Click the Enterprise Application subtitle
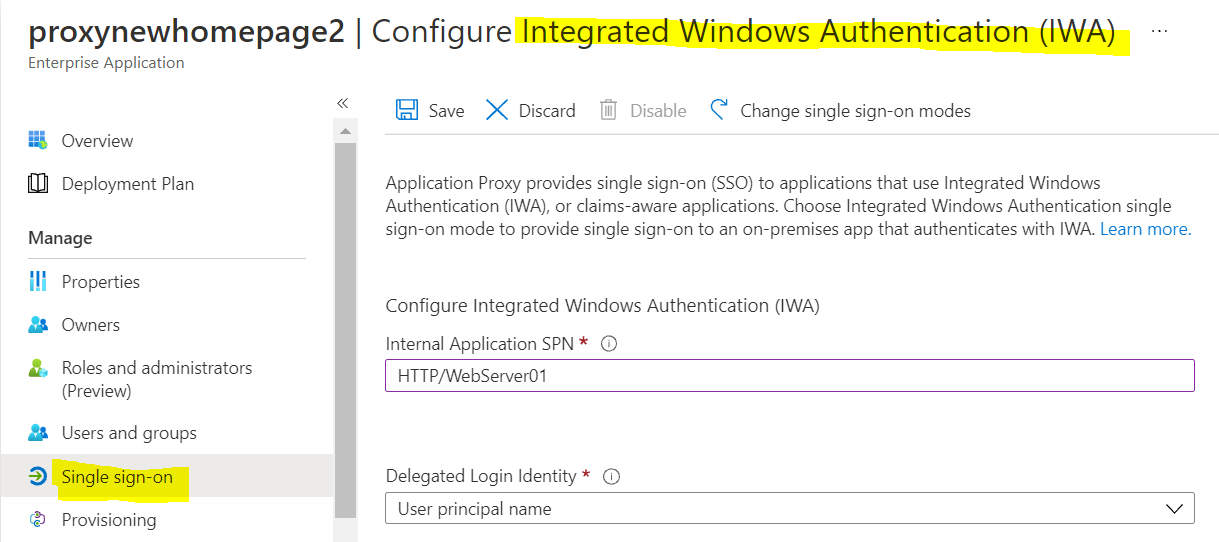This screenshot has width=1219, height=542. (x=106, y=63)
